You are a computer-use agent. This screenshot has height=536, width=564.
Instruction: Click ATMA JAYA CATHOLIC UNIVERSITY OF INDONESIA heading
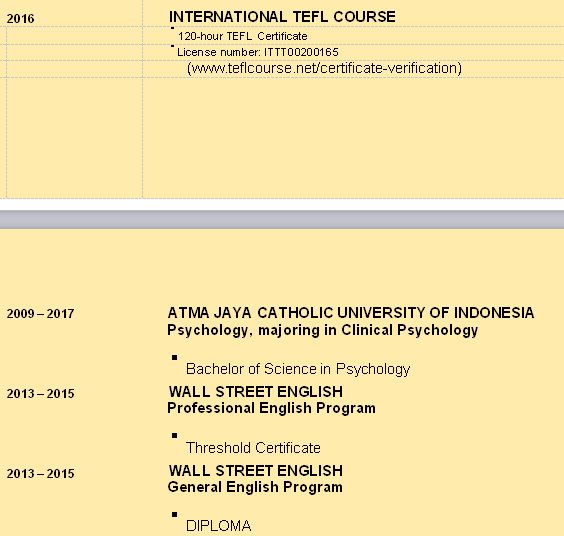point(351,313)
